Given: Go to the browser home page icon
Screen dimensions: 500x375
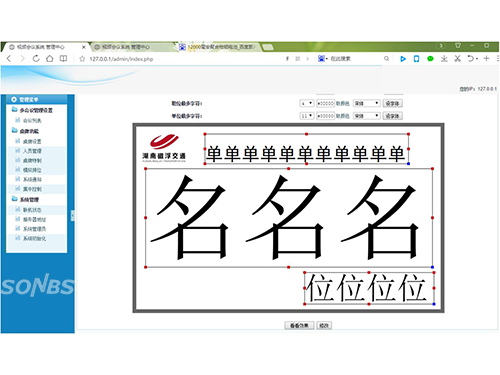Looking at the screenshot, I should (50, 59).
